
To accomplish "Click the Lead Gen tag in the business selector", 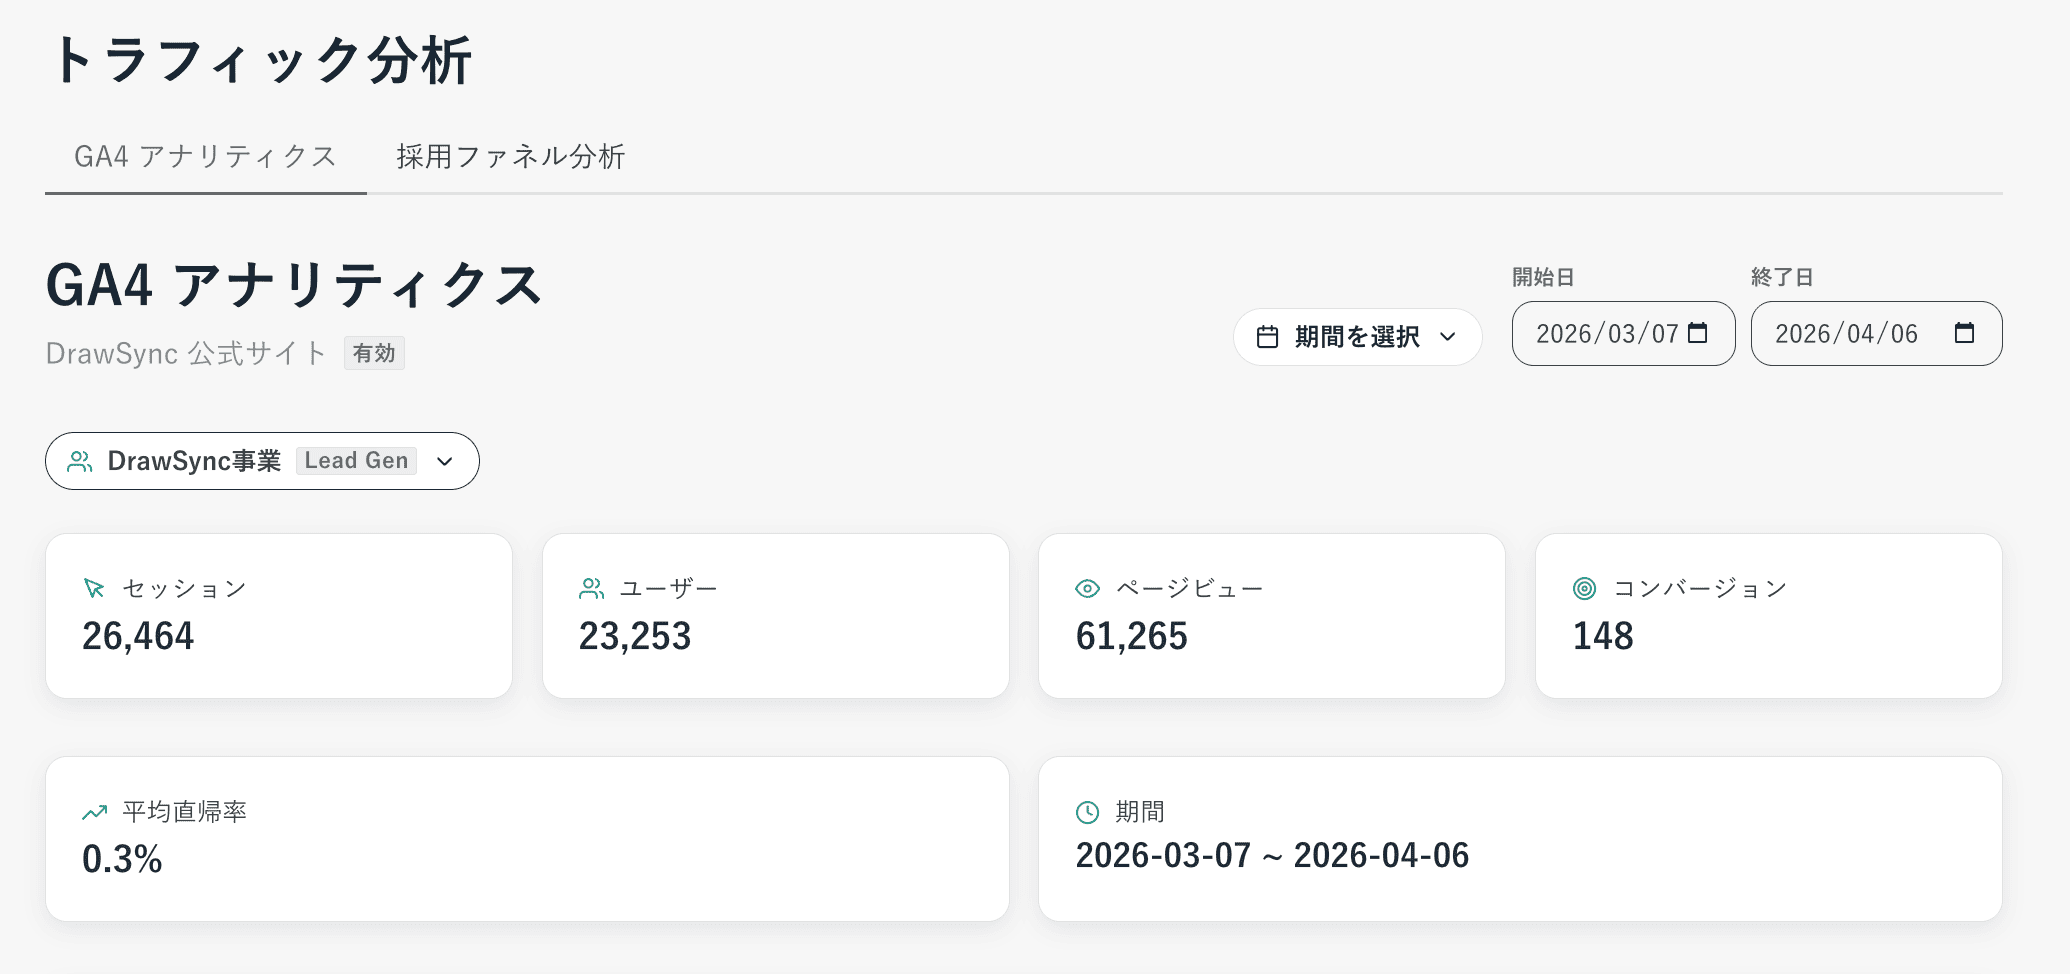I will (x=356, y=461).
